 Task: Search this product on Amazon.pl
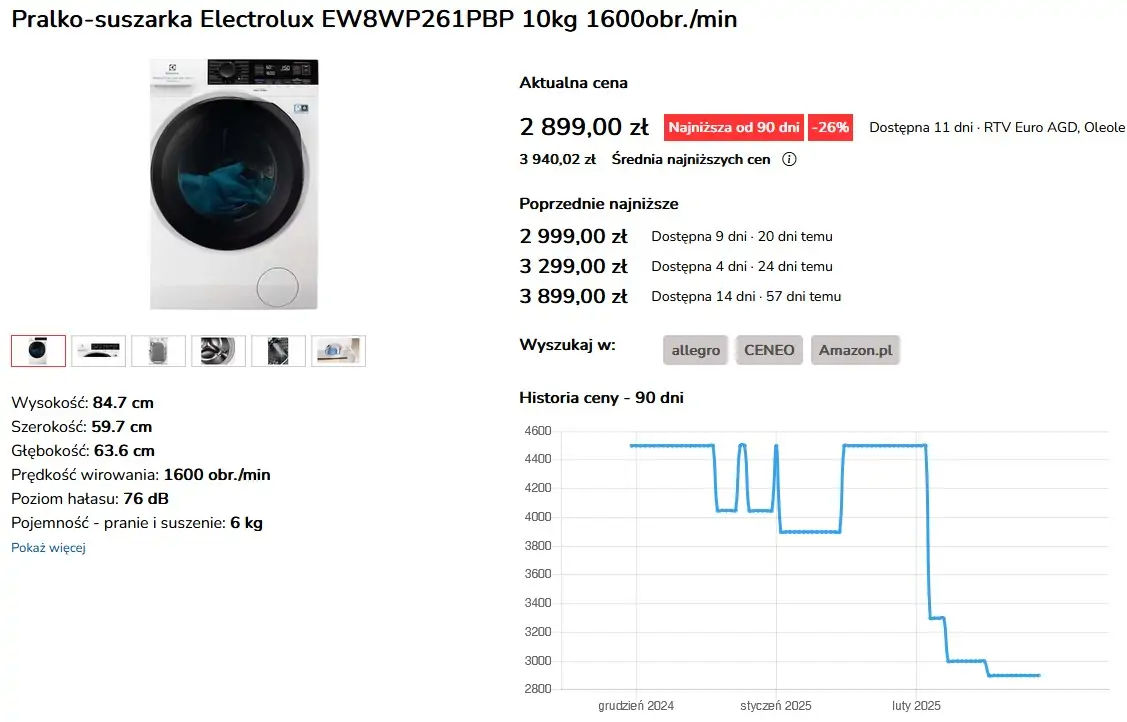pyautogui.click(x=855, y=350)
